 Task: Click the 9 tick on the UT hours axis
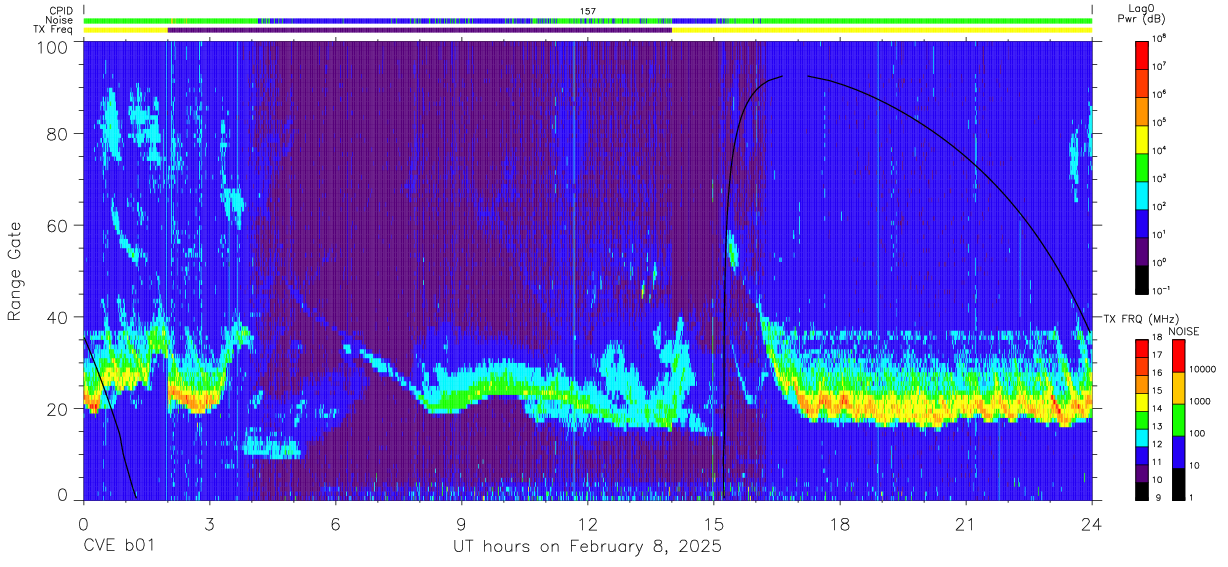tap(462, 523)
